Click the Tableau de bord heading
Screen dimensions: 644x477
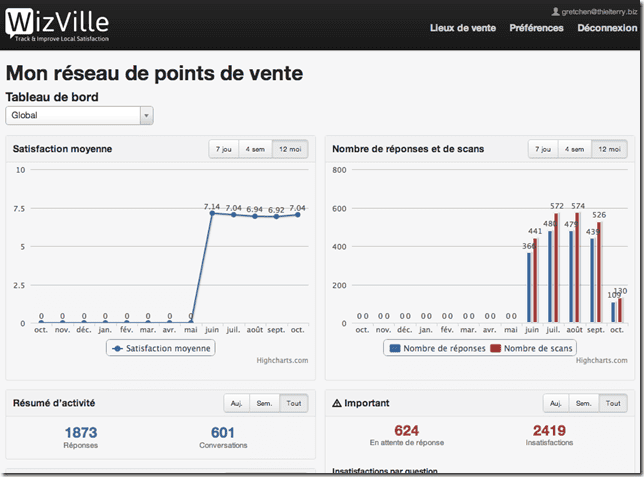click(x=52, y=97)
